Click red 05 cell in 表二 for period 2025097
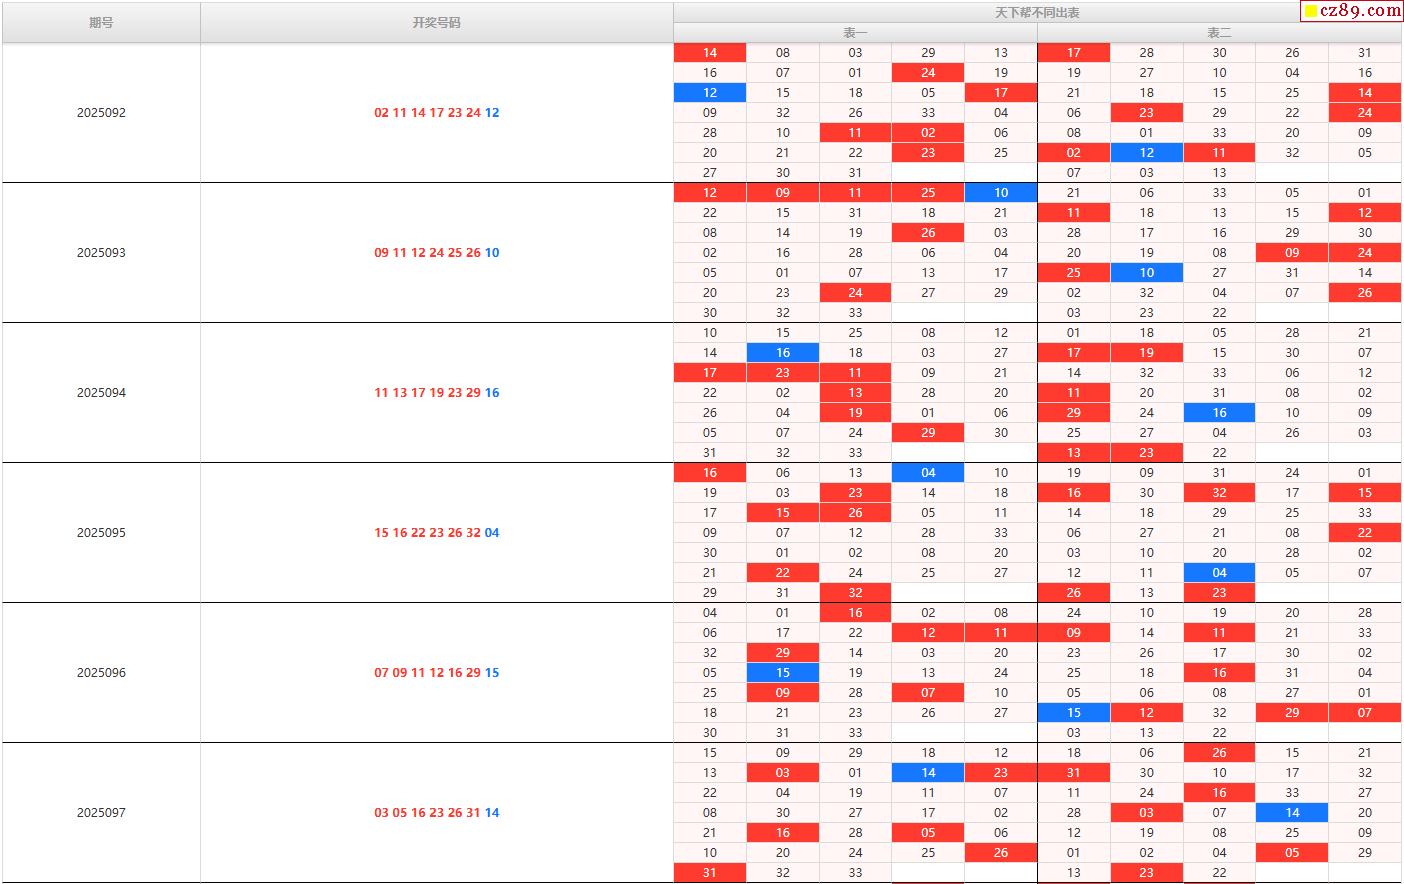The height and width of the screenshot is (884, 1404). [x=1292, y=853]
